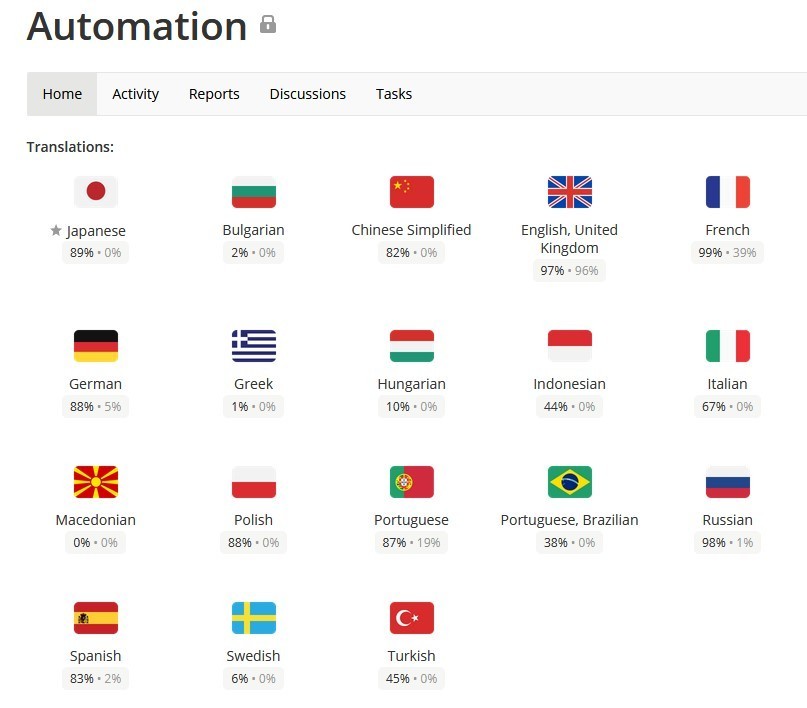The image size is (807, 708).
Task: Click the Germany flag icon
Action: (x=96, y=346)
